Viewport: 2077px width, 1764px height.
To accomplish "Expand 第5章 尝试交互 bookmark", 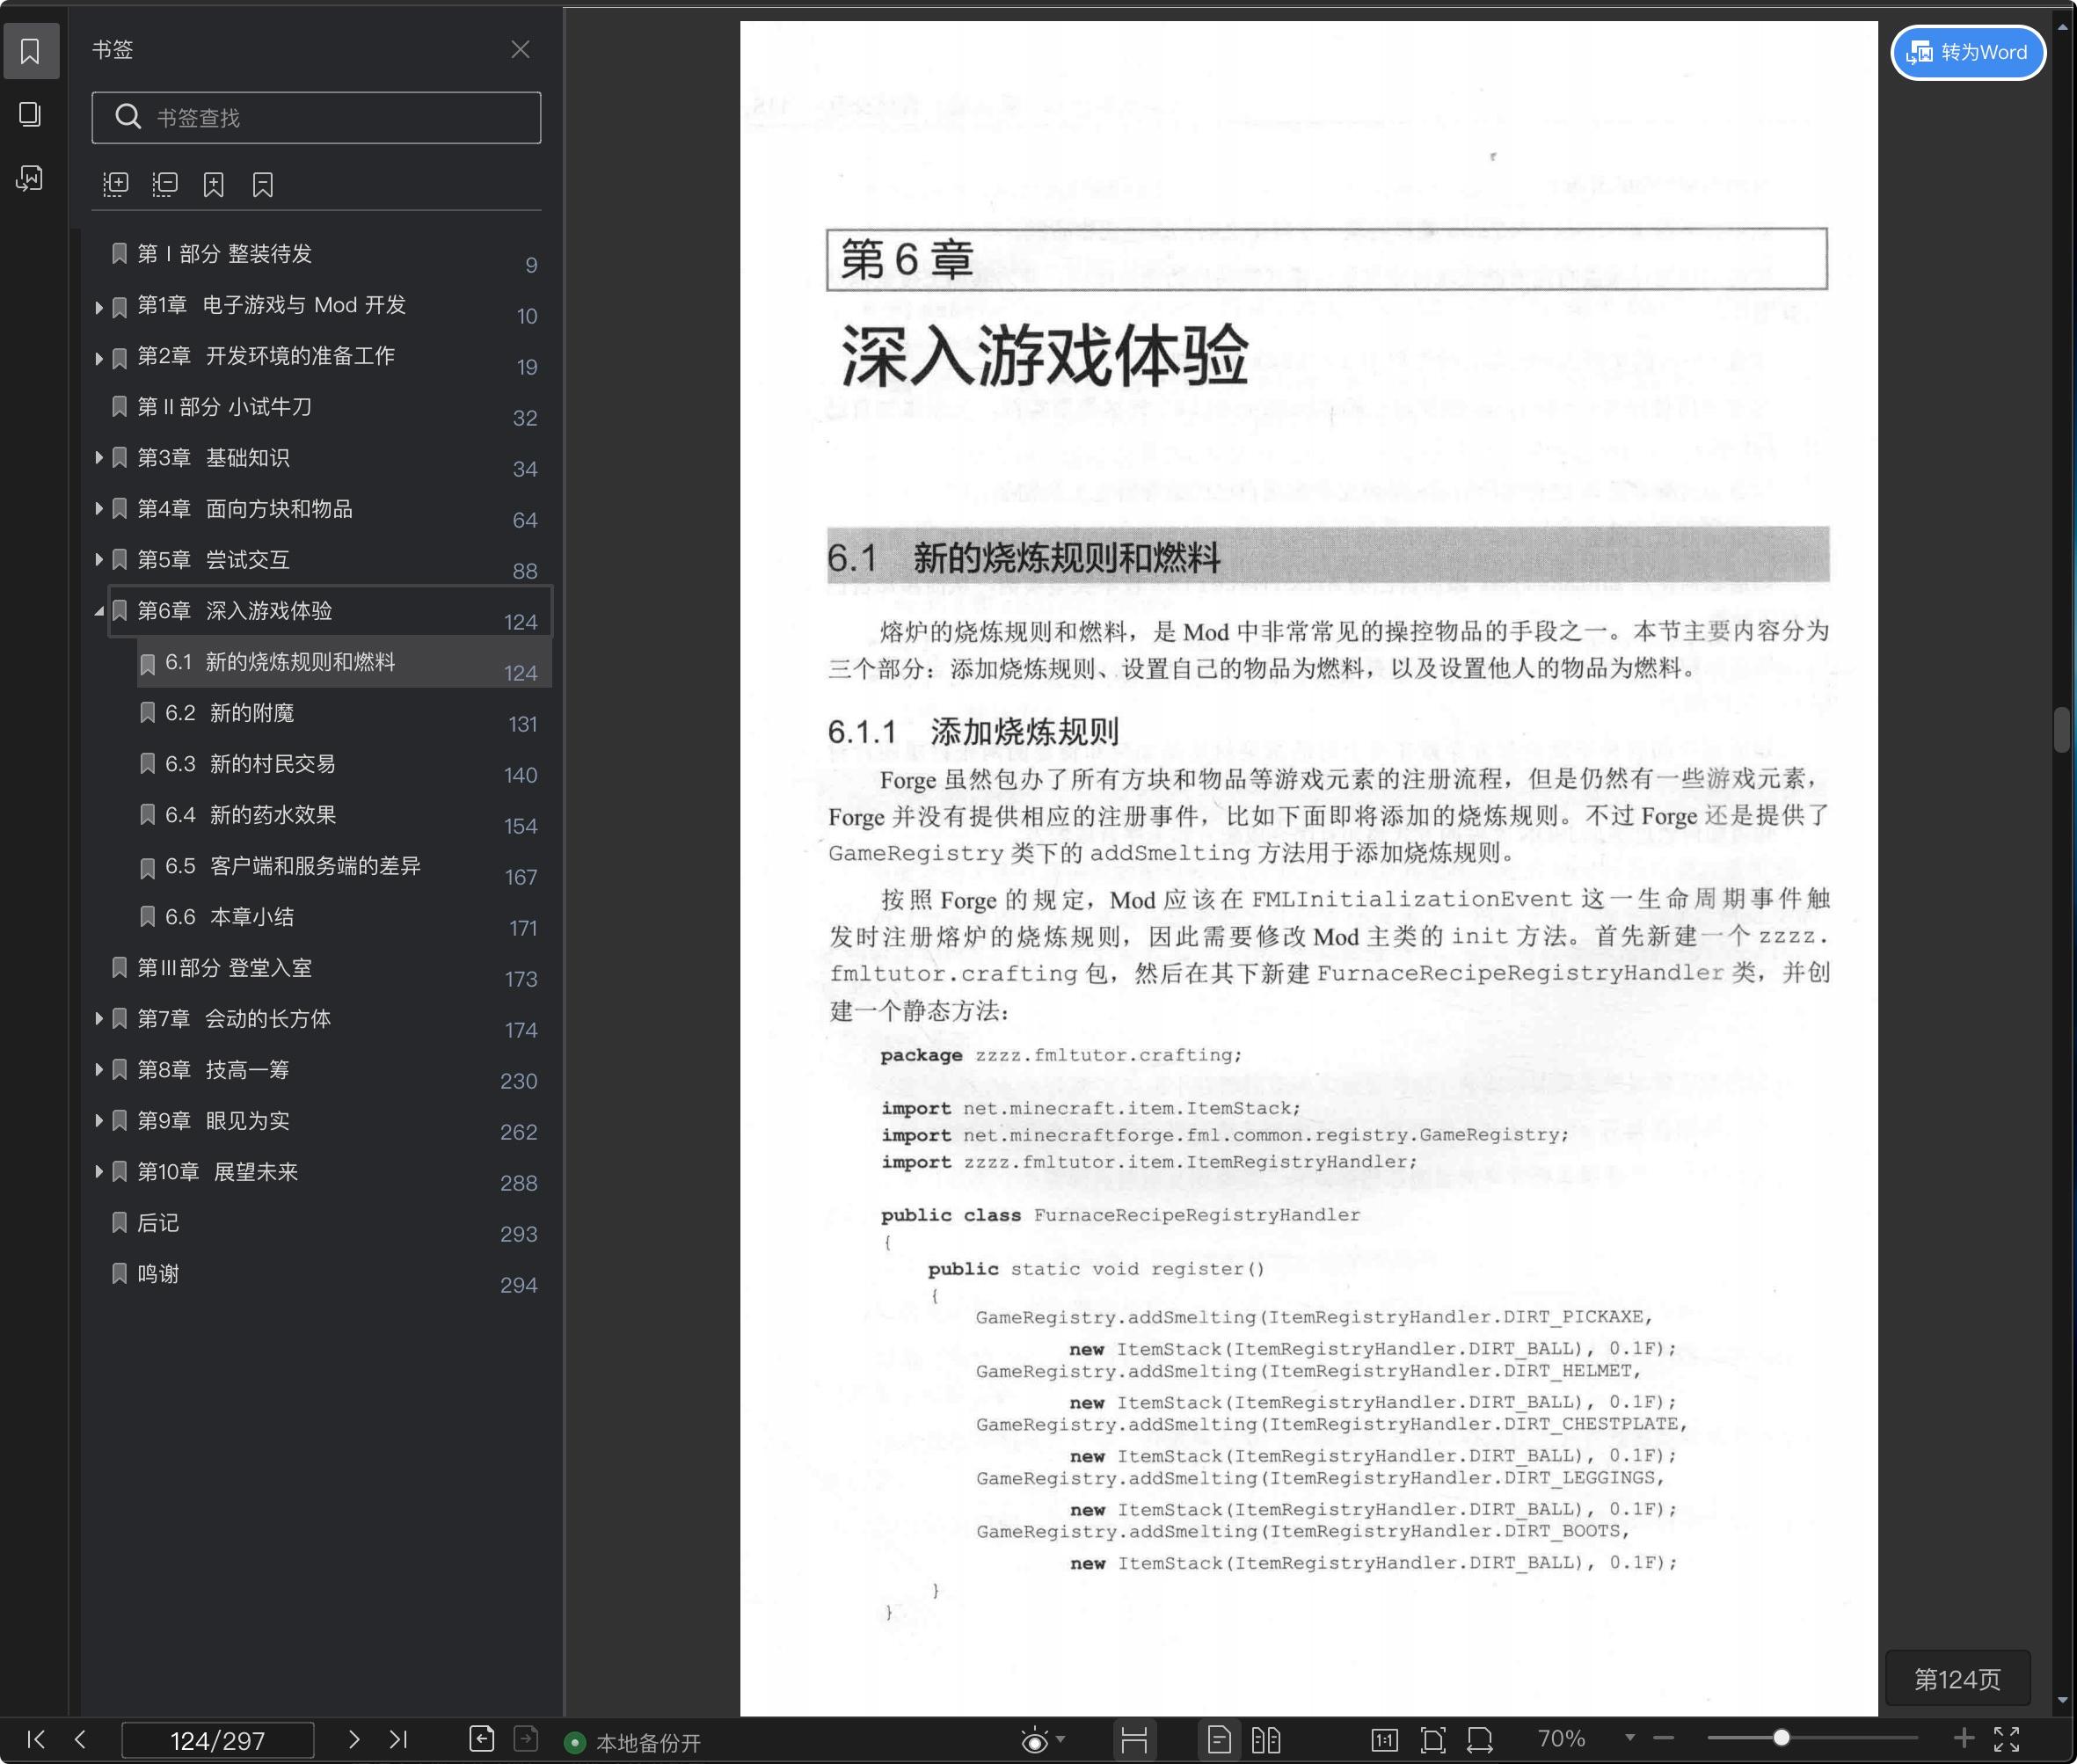I will tap(99, 560).
